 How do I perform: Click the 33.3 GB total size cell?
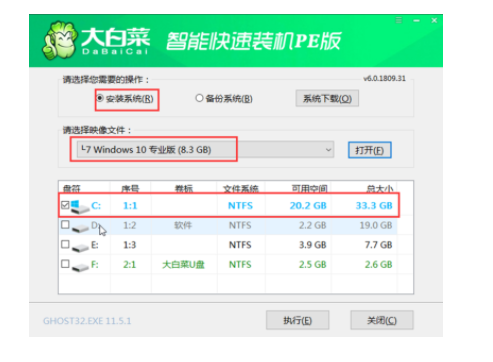click(374, 205)
